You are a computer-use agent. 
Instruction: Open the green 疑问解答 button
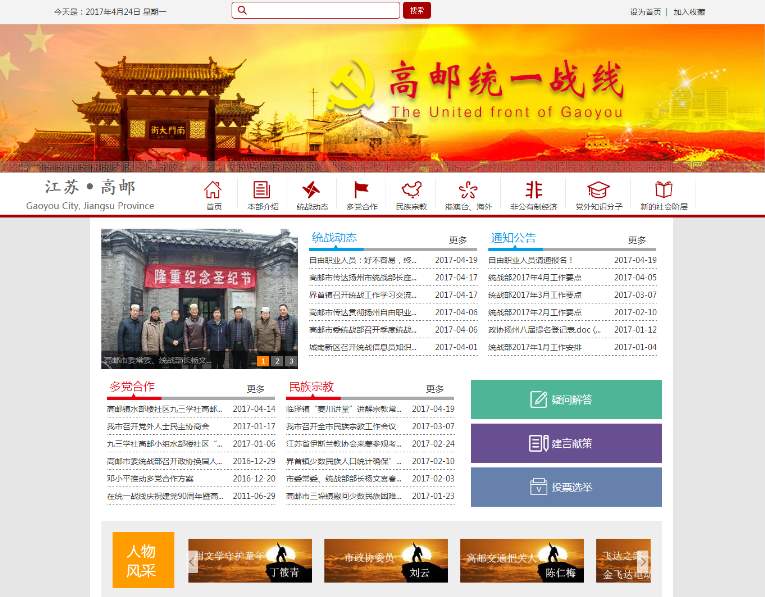click(x=566, y=400)
